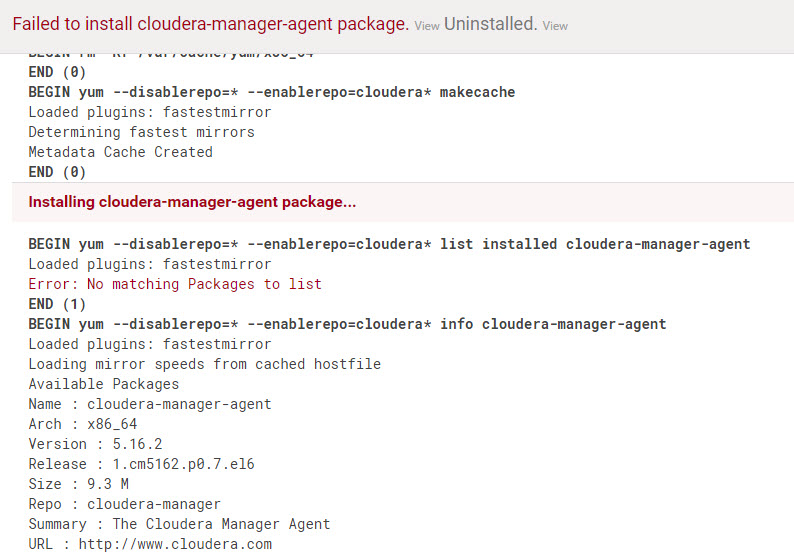The width and height of the screenshot is (794, 558).
Task: Select 'Loading mirror speeds from cached hostfile' line
Action: pyautogui.click(x=204, y=364)
